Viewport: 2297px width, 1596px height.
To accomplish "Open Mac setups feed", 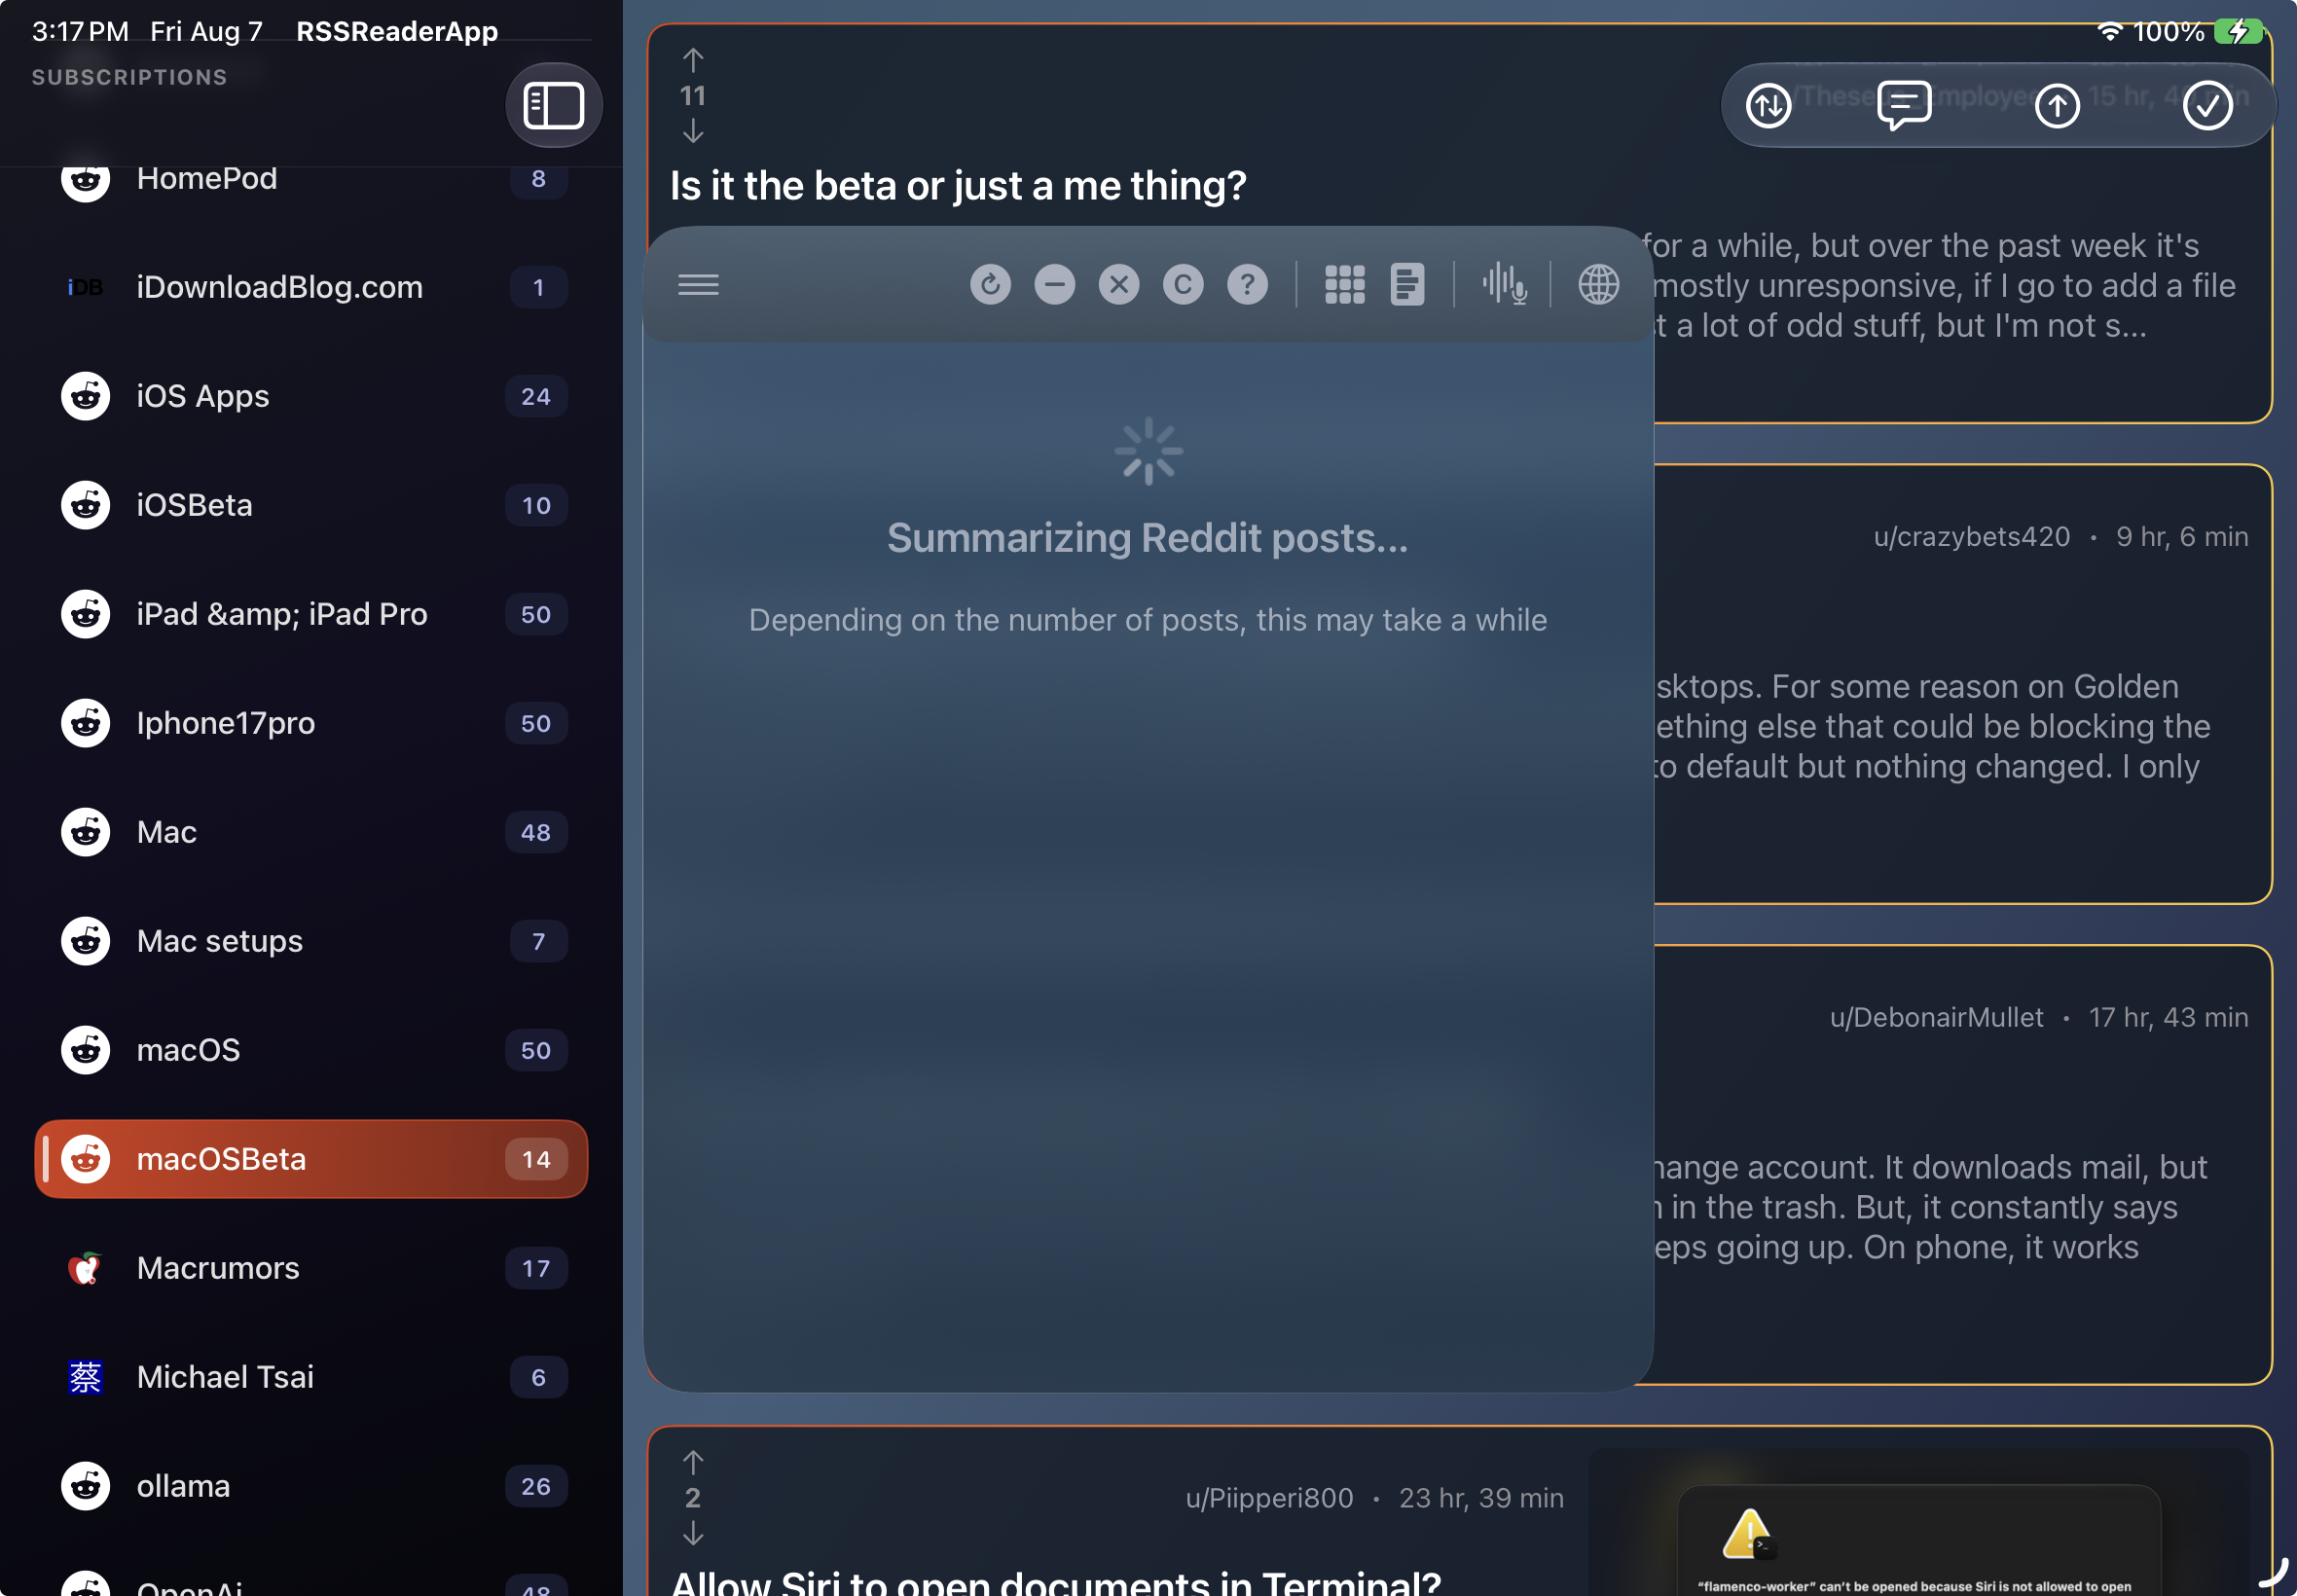I will (x=311, y=941).
